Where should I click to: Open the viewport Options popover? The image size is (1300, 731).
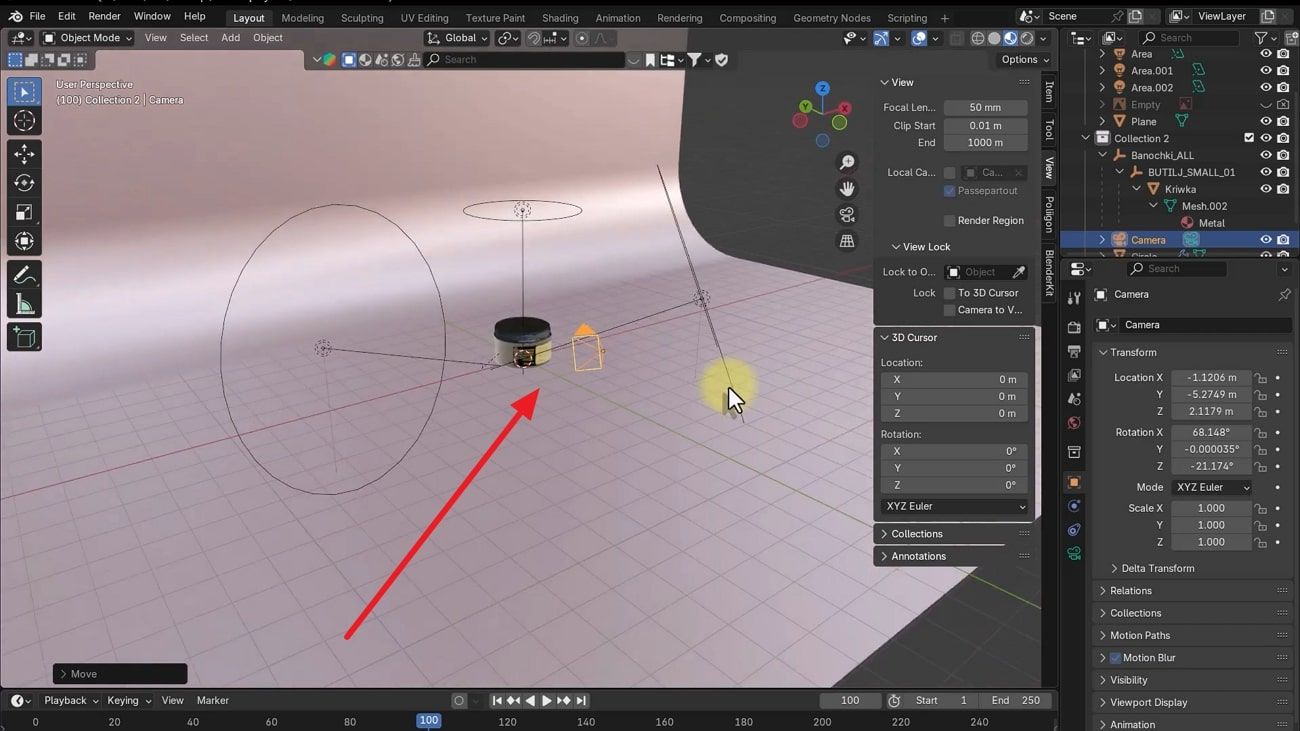tap(1022, 59)
